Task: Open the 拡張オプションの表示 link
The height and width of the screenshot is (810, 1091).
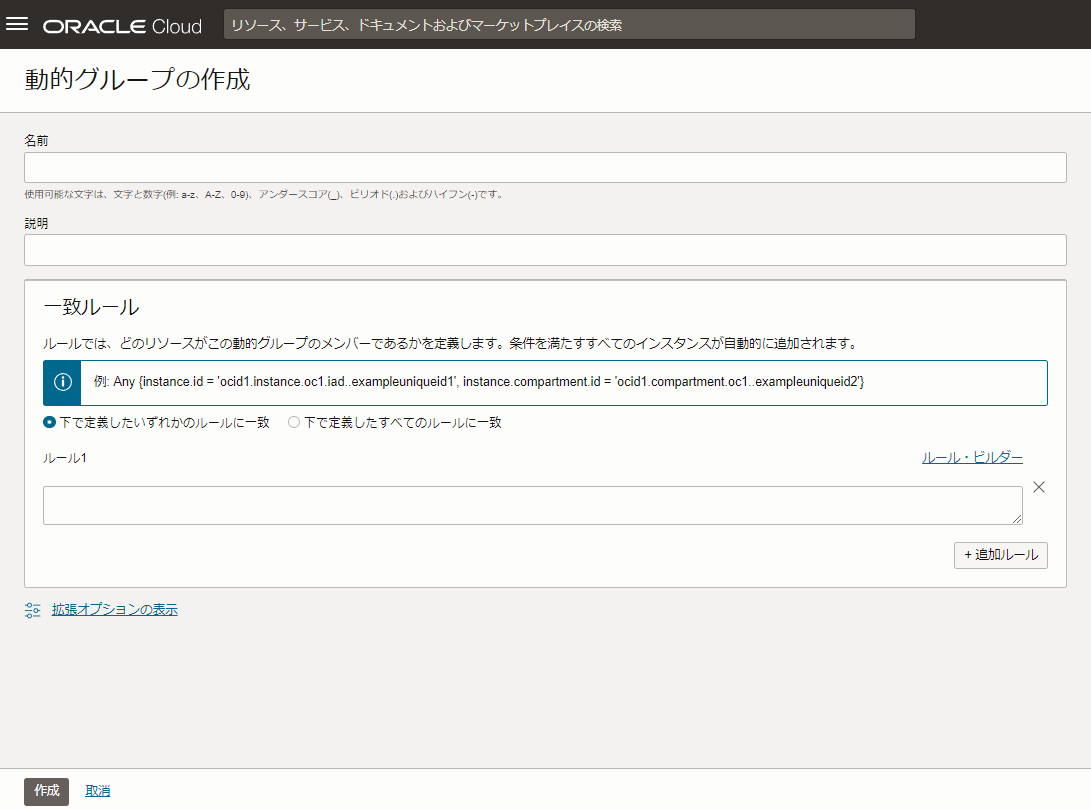Action: [115, 610]
